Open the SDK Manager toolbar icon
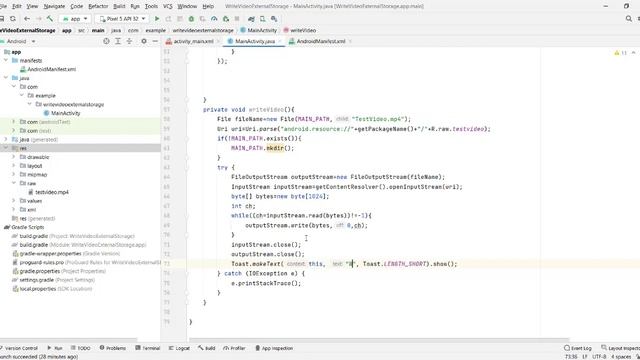This screenshot has height=360, width=640. coord(274,19)
